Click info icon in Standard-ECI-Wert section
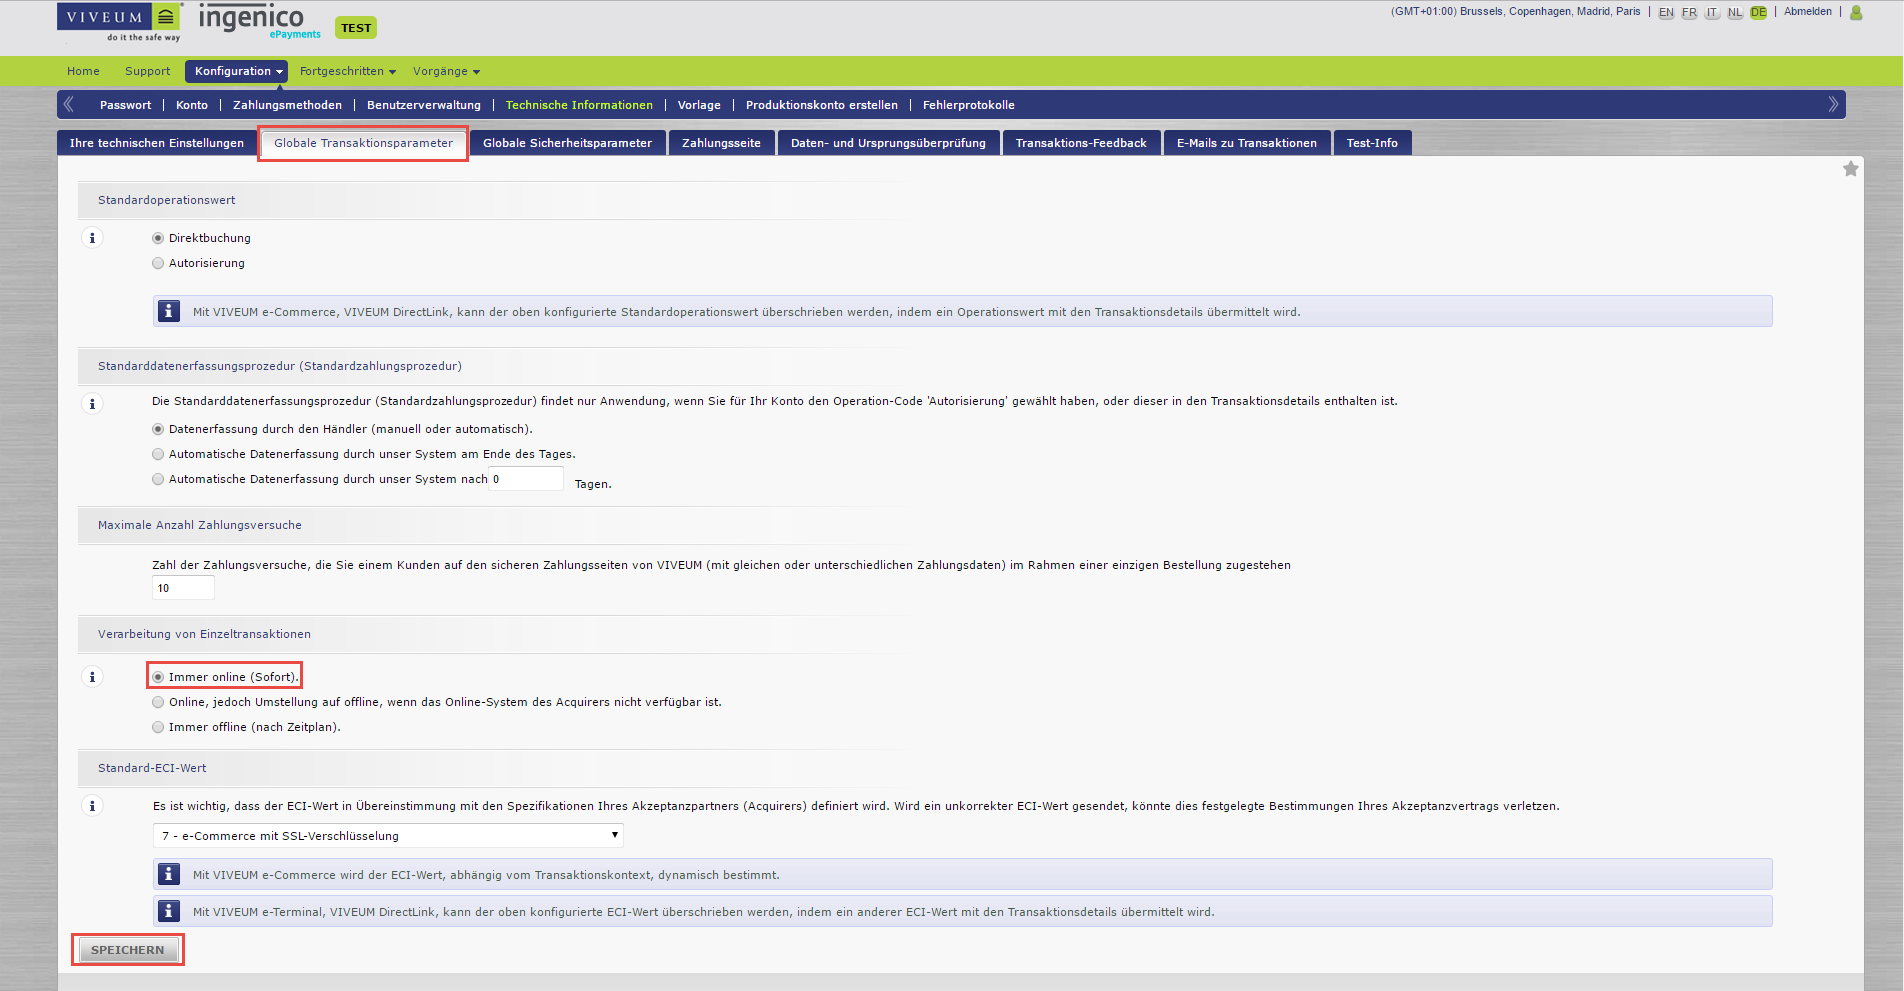This screenshot has height=991, width=1904. (x=92, y=806)
